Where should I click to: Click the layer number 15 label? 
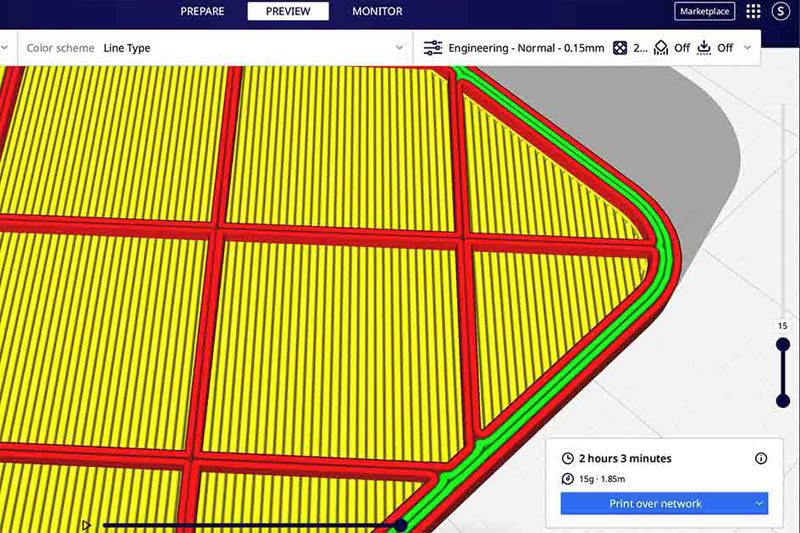tap(783, 325)
